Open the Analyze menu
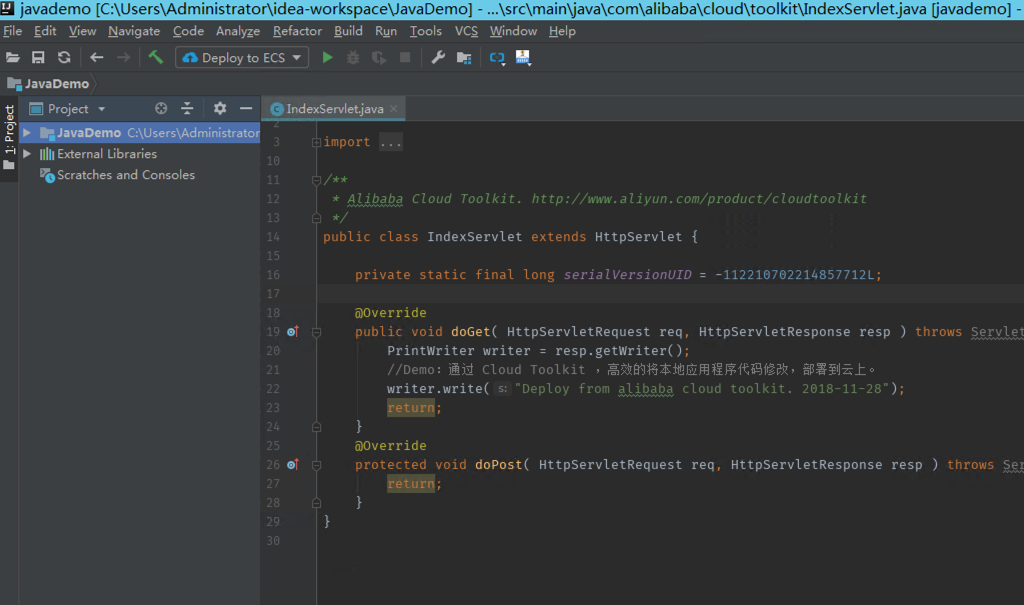This screenshot has height=605, width=1024. tap(238, 31)
